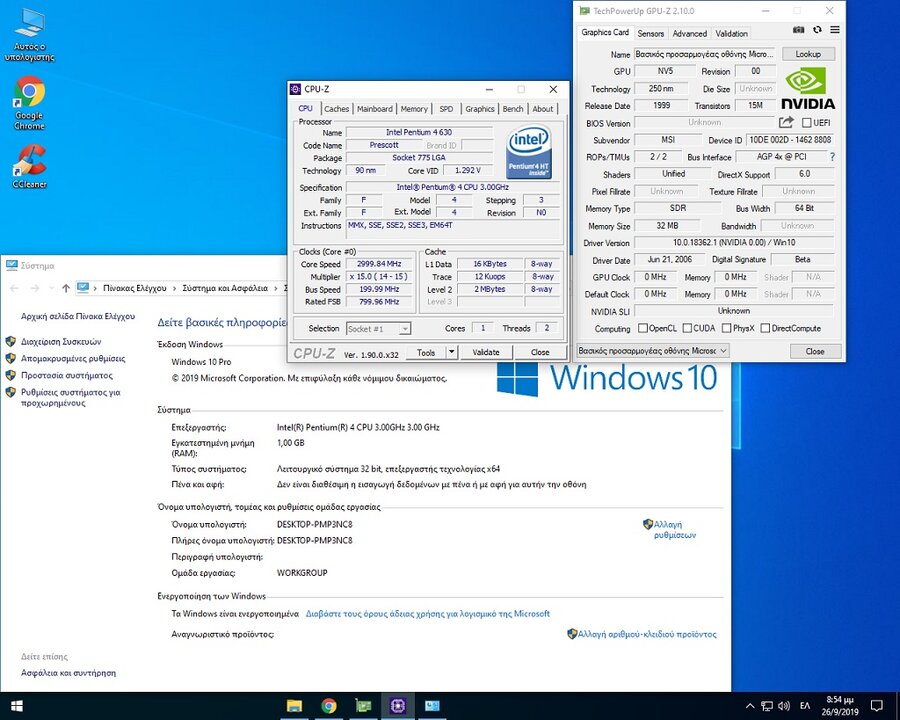This screenshot has width=900, height=720.
Task: Open the Validation tab in GPU-Z
Action: point(731,33)
